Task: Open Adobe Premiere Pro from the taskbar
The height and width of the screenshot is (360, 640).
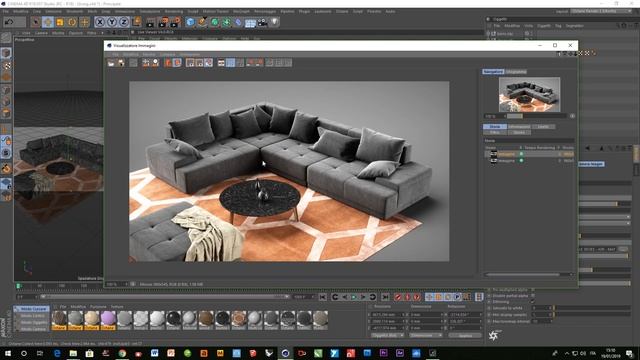Action: click(383, 353)
